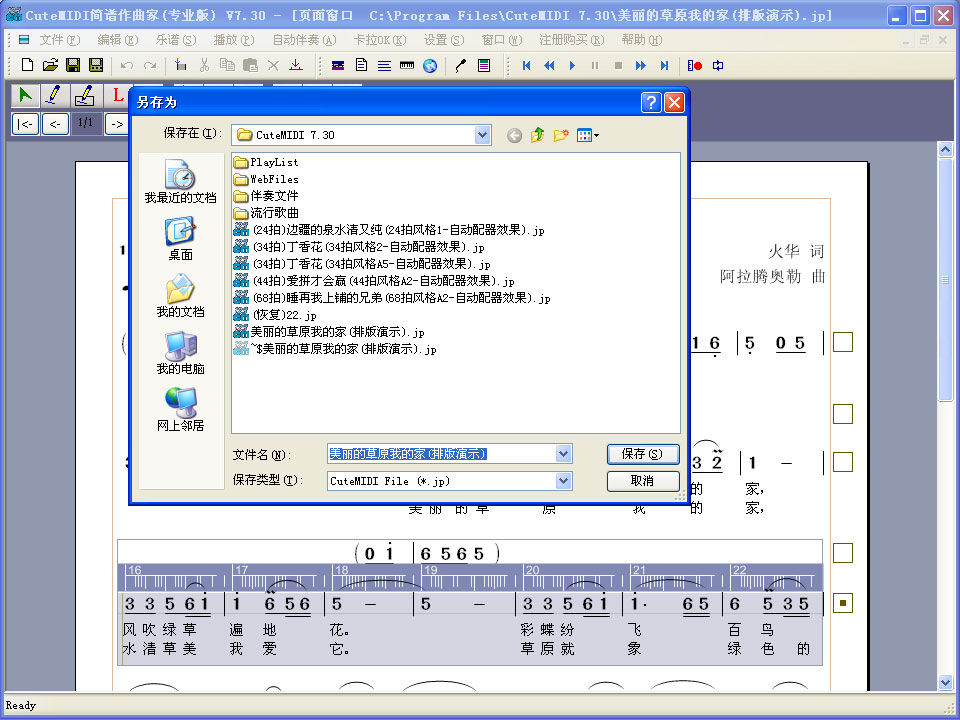Start playback with the Play button
Viewport: 960px width, 720px height.
coord(572,66)
